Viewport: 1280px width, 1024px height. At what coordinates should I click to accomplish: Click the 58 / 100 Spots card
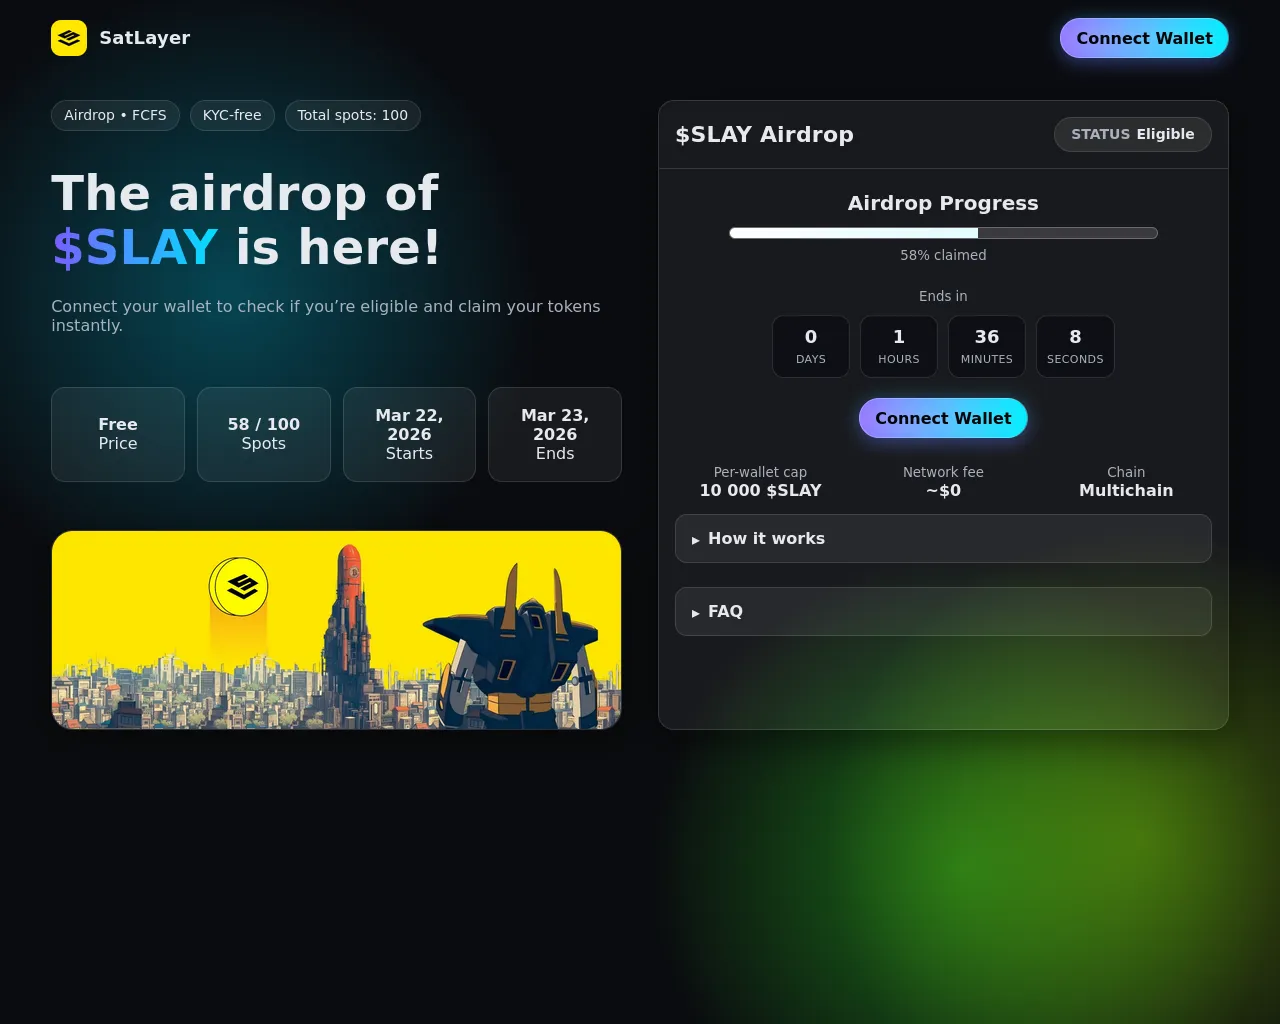[264, 434]
